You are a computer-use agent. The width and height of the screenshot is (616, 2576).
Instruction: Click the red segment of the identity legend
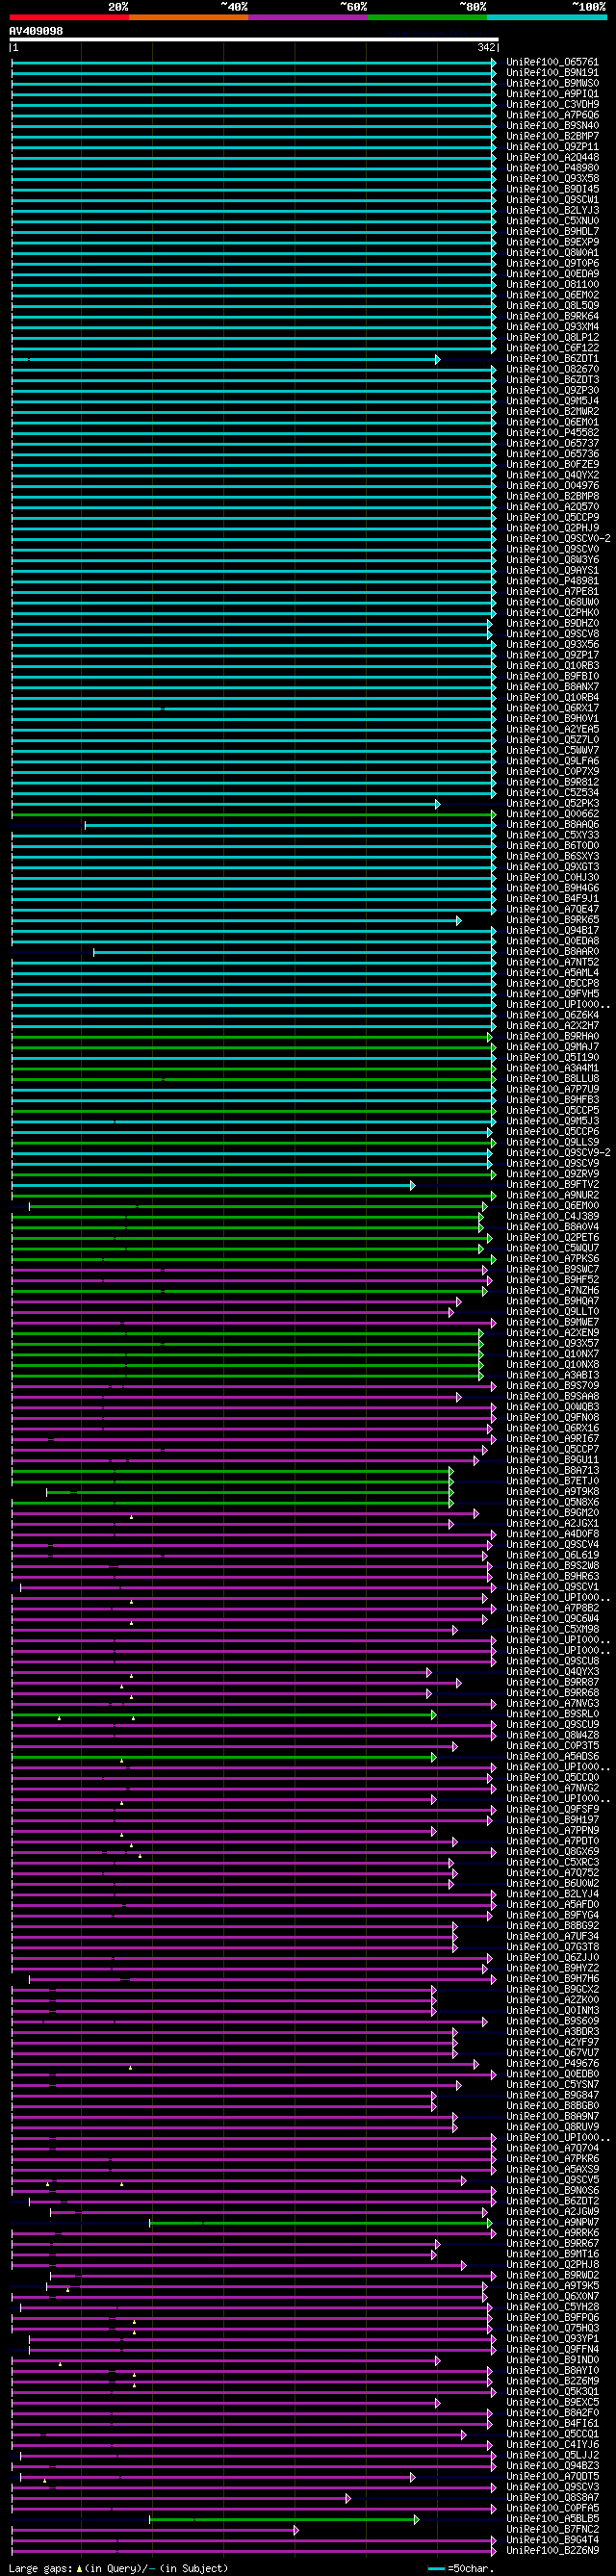pos(69,17)
